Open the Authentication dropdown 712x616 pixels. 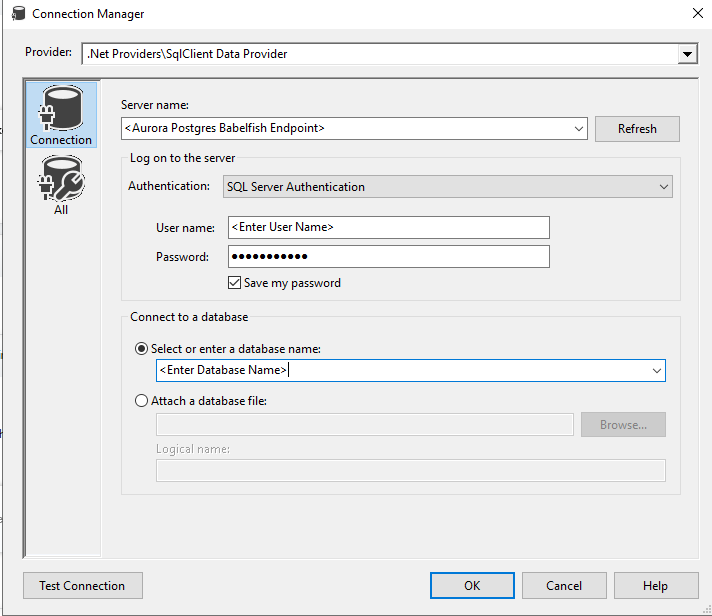pos(447,187)
